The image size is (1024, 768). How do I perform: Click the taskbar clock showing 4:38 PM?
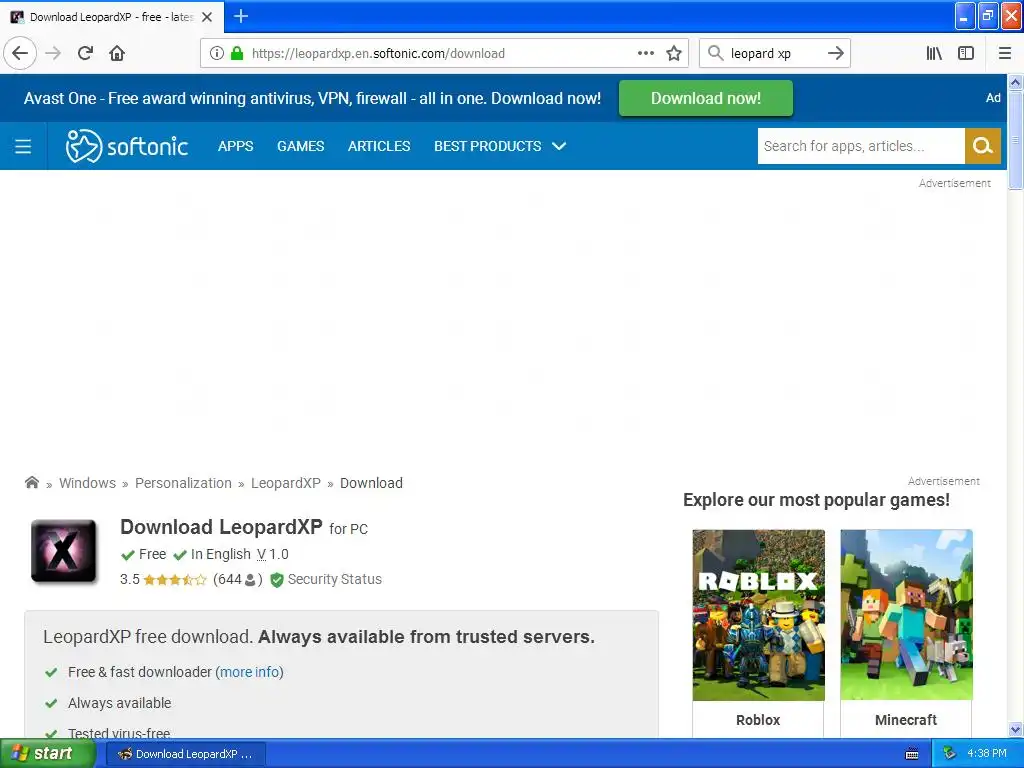tap(987, 754)
